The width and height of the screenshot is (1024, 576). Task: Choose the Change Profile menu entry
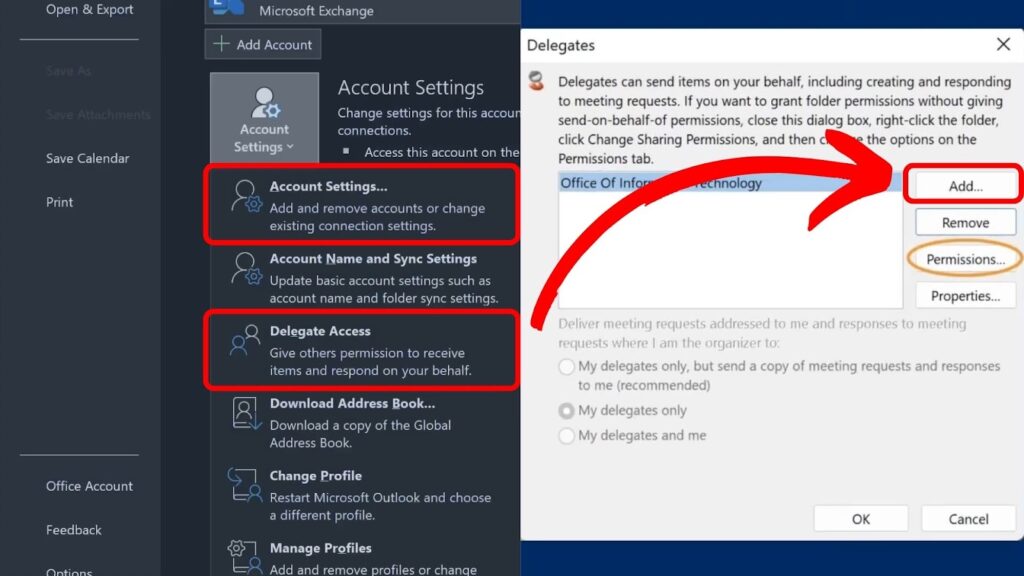pyautogui.click(x=362, y=495)
